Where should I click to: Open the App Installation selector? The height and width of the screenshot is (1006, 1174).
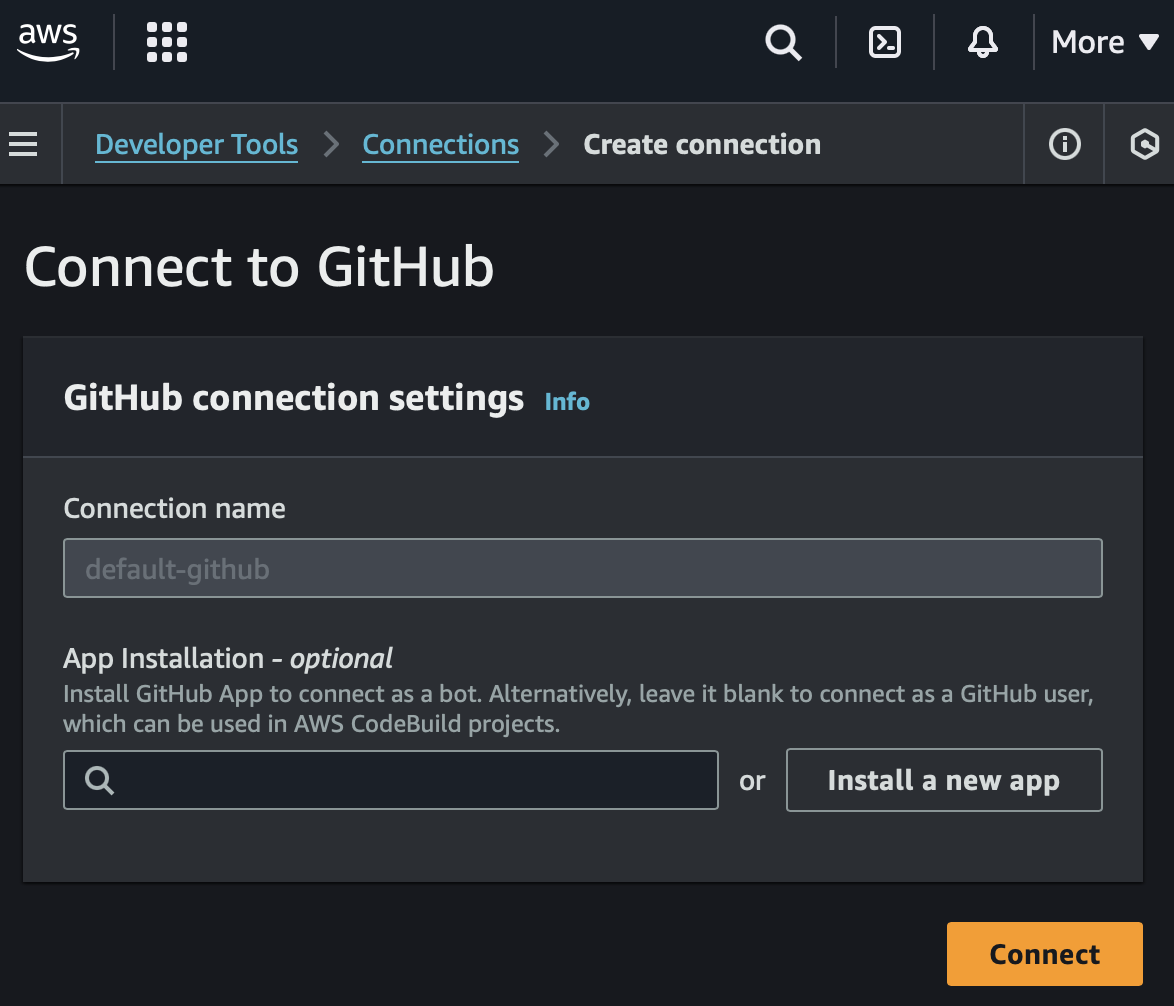390,780
